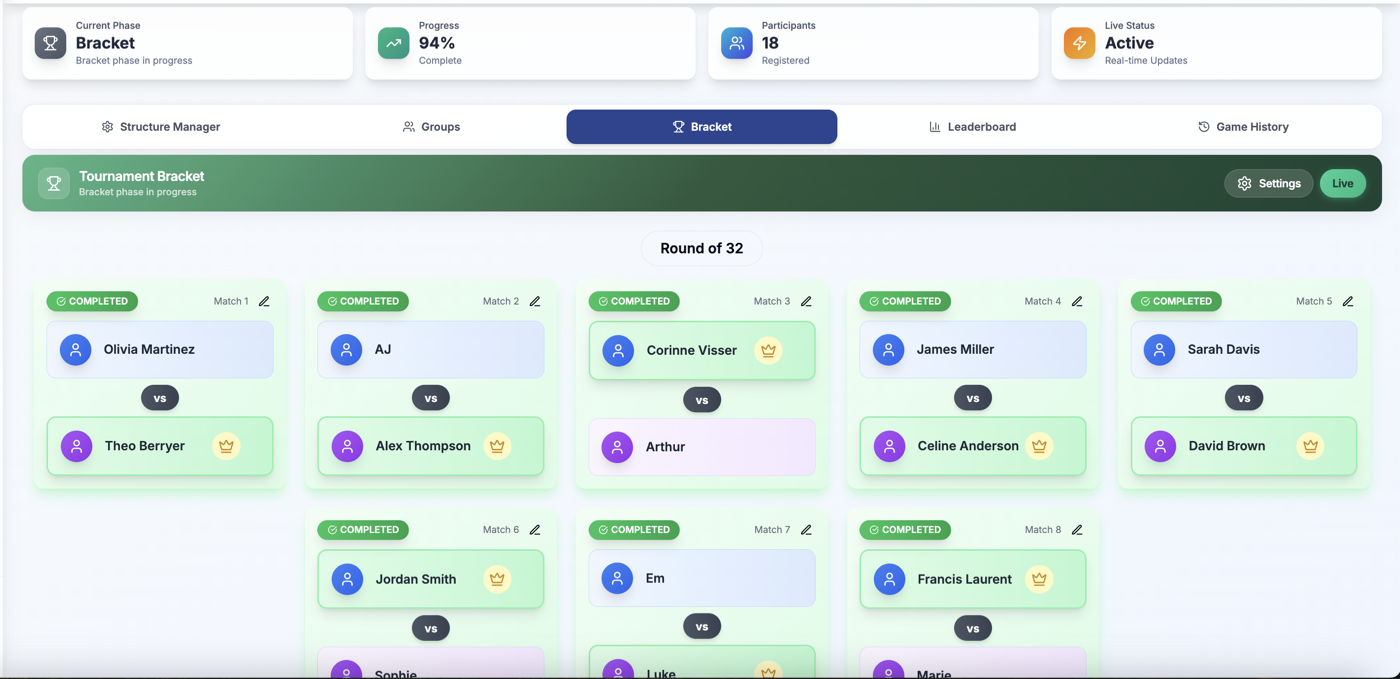The image size is (1400, 679).
Task: Open the Leaderboard tab
Action: click(x=972, y=127)
